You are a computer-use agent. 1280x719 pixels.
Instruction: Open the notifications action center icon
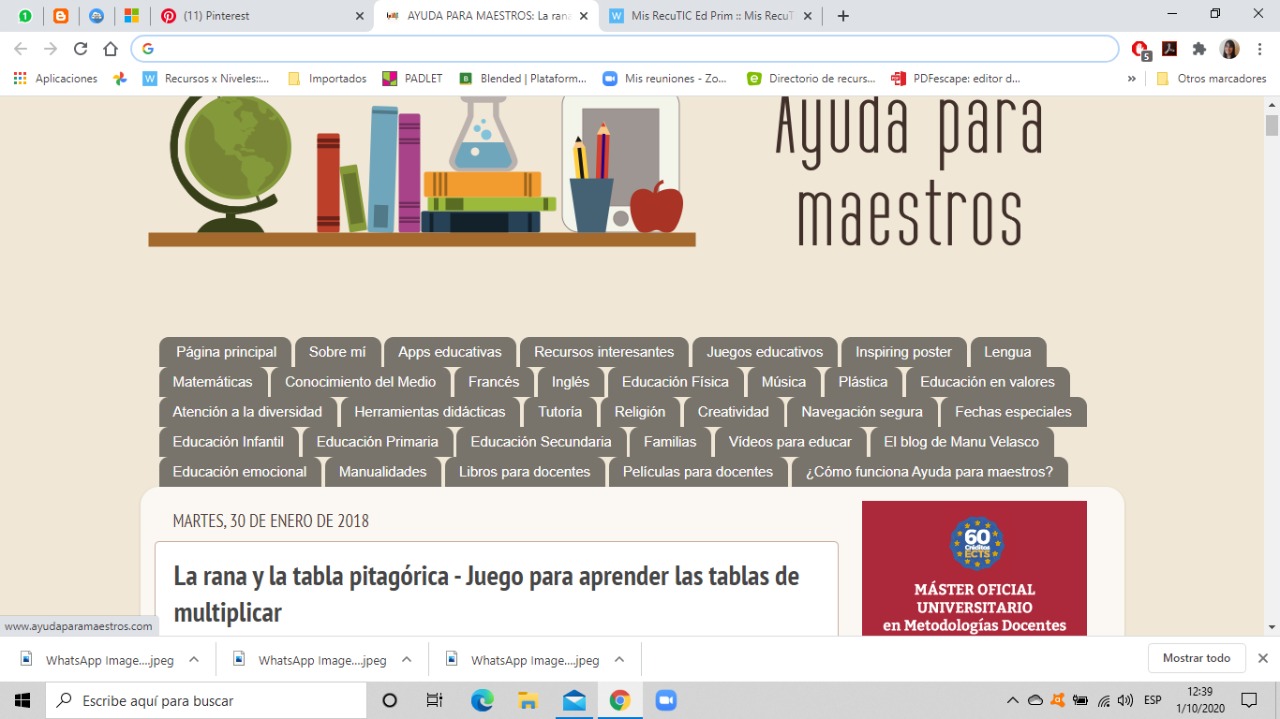tap(1249, 701)
